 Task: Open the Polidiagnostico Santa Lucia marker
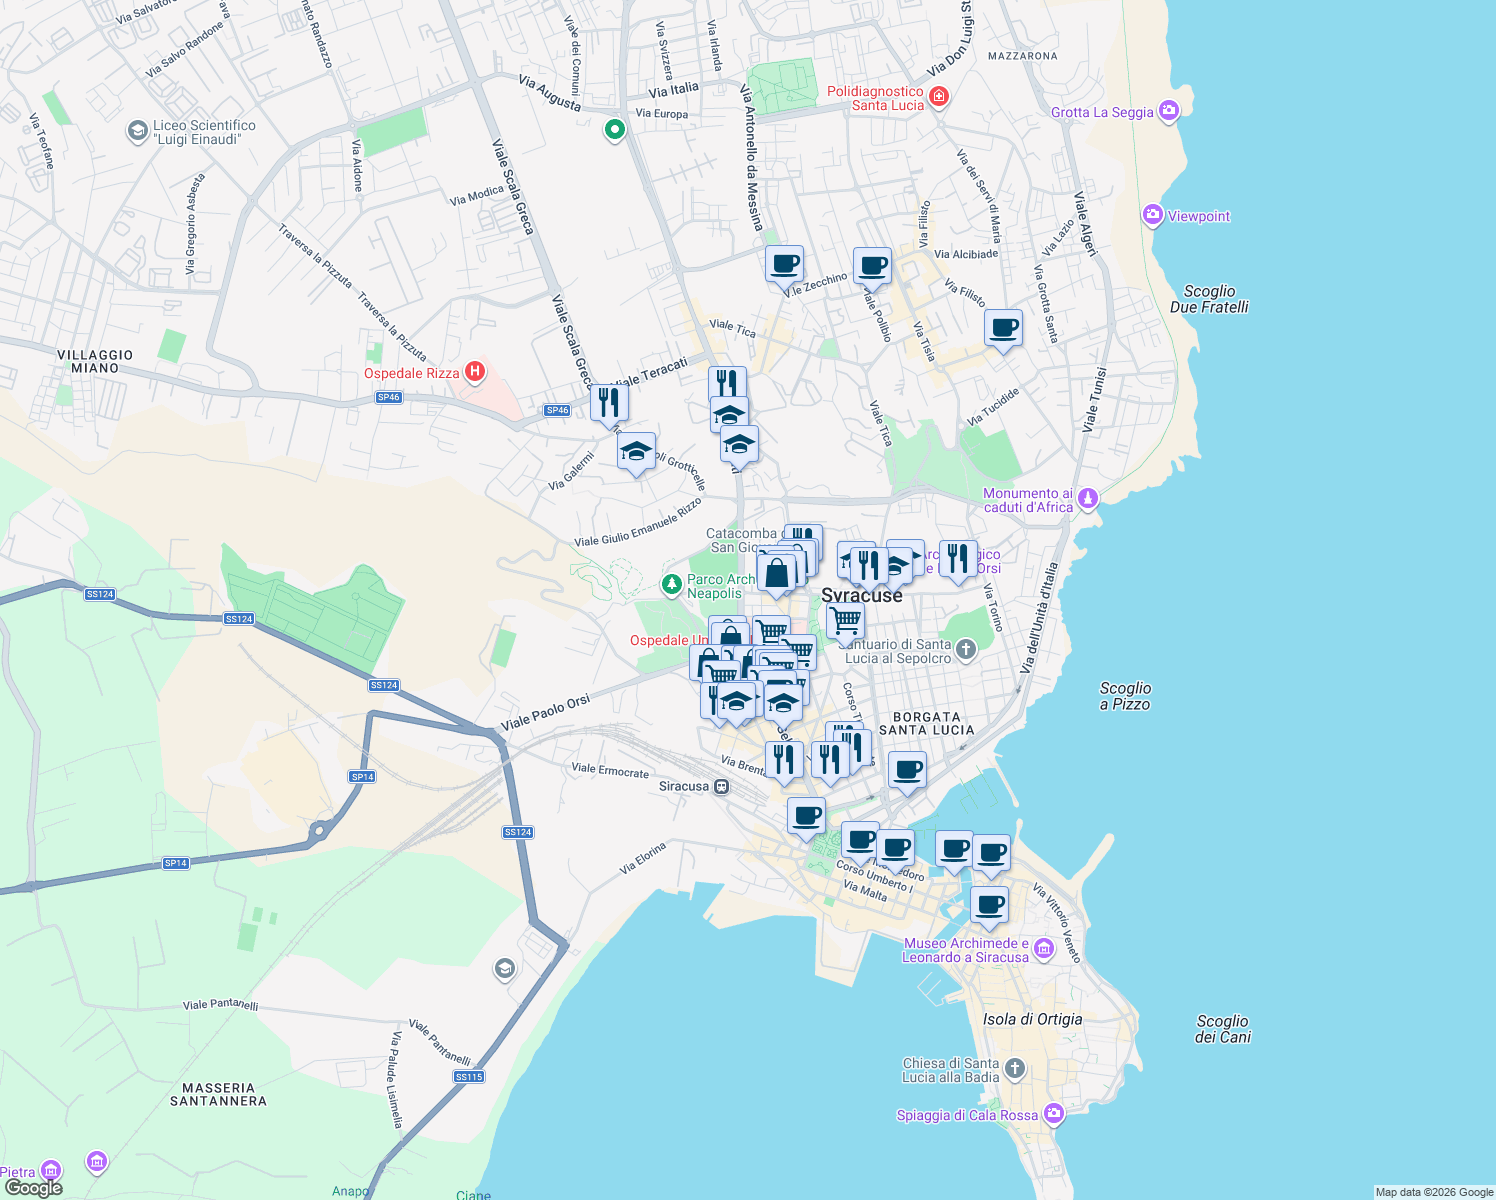940,96
